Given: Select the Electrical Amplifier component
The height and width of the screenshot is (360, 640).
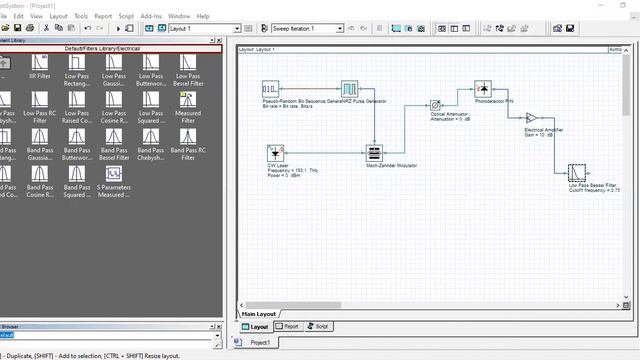Looking at the screenshot, I should (531, 118).
